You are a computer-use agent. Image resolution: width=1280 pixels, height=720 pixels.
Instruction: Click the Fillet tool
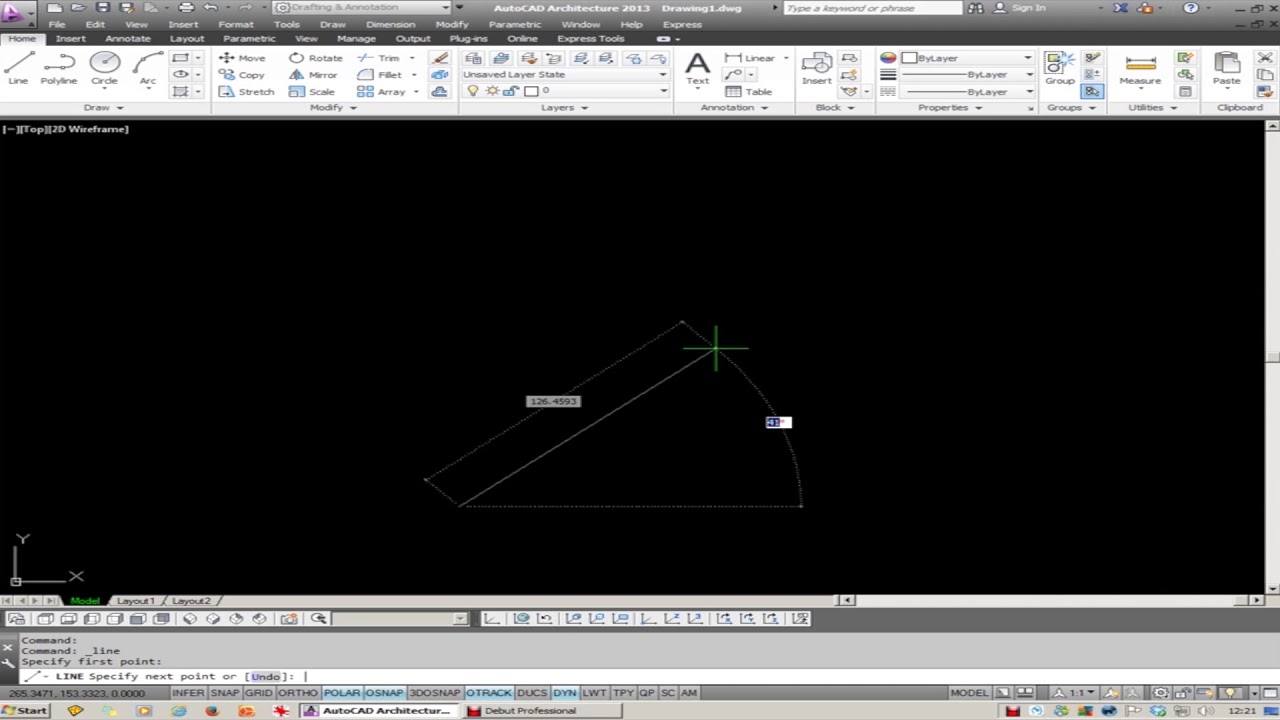coord(380,75)
